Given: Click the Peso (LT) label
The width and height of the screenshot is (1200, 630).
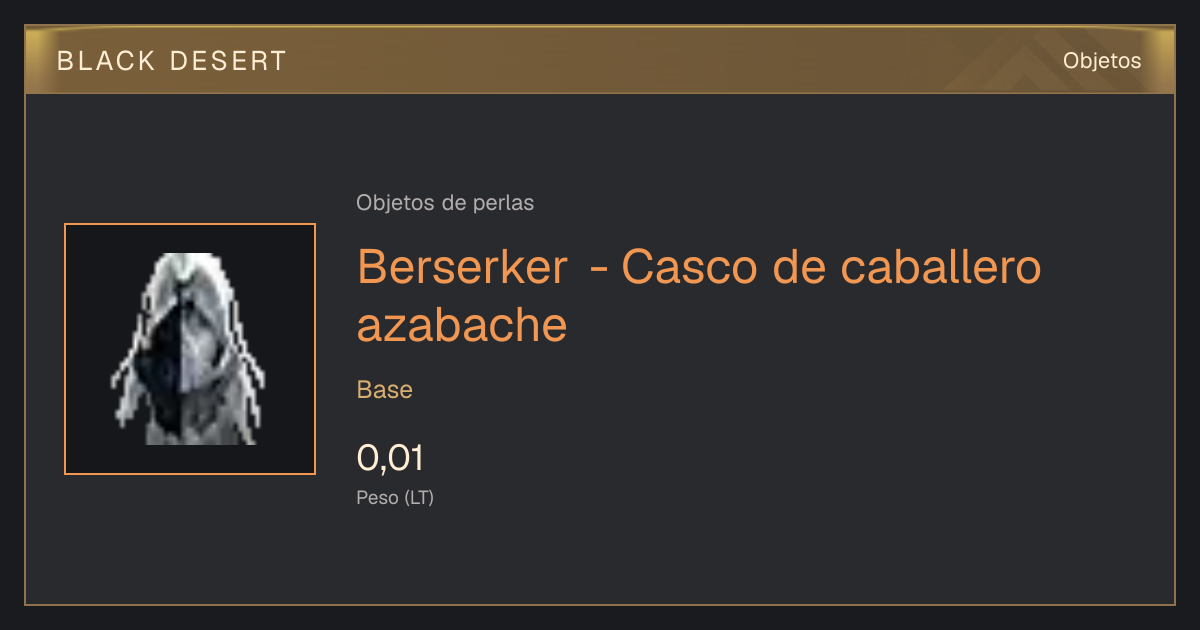Looking at the screenshot, I should tap(395, 497).
